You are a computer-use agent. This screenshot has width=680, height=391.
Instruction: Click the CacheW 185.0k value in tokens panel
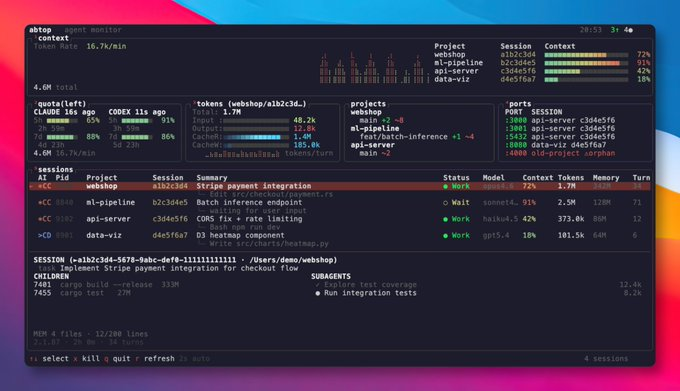coord(307,145)
